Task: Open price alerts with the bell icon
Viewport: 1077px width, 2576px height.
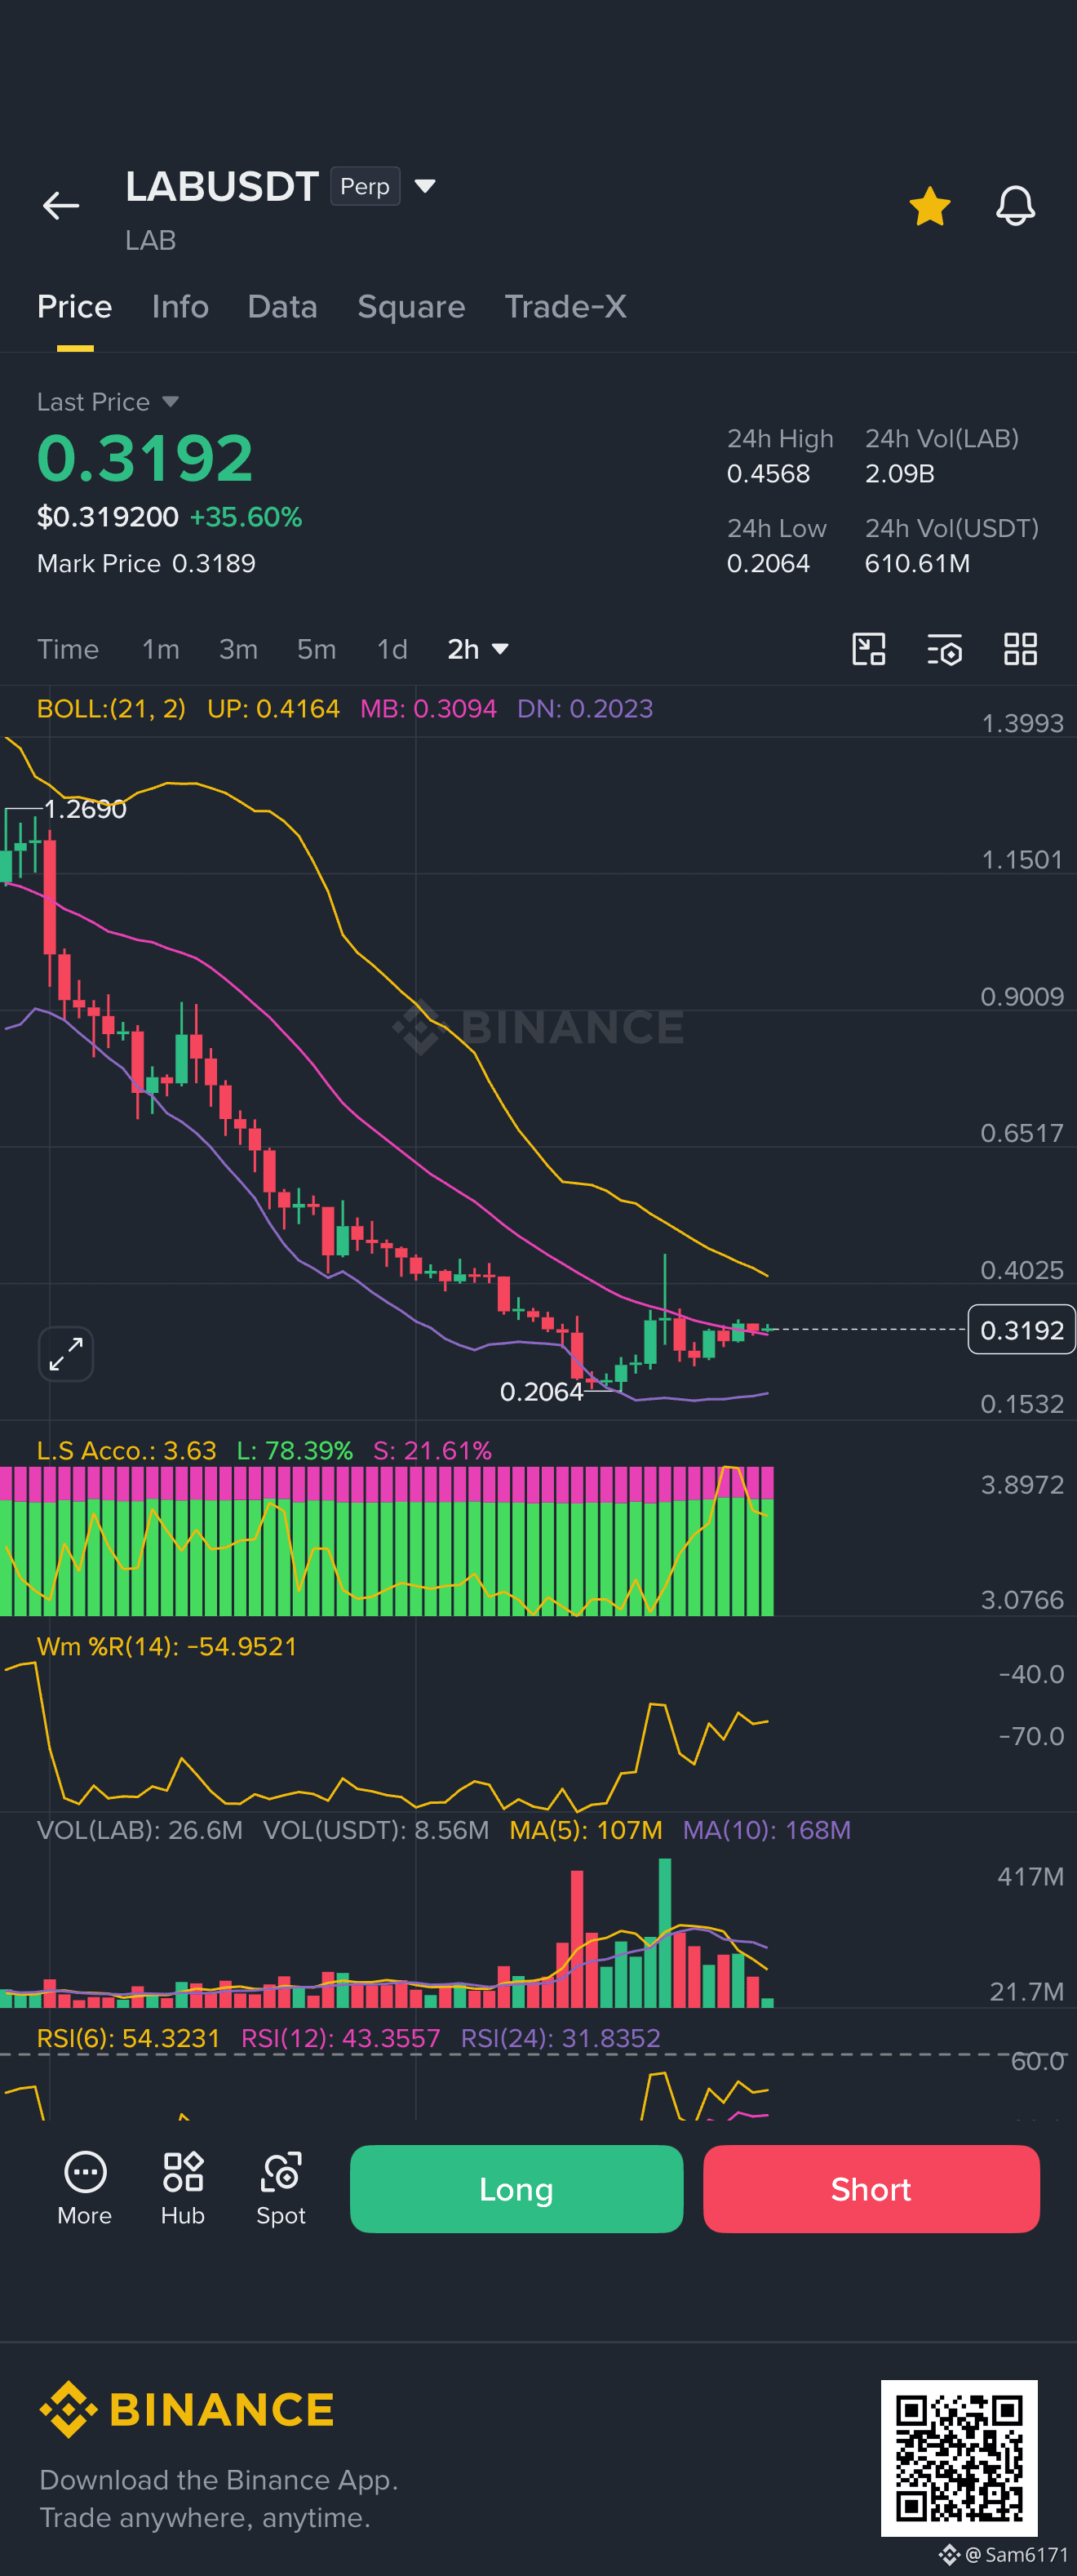Action: (1015, 206)
